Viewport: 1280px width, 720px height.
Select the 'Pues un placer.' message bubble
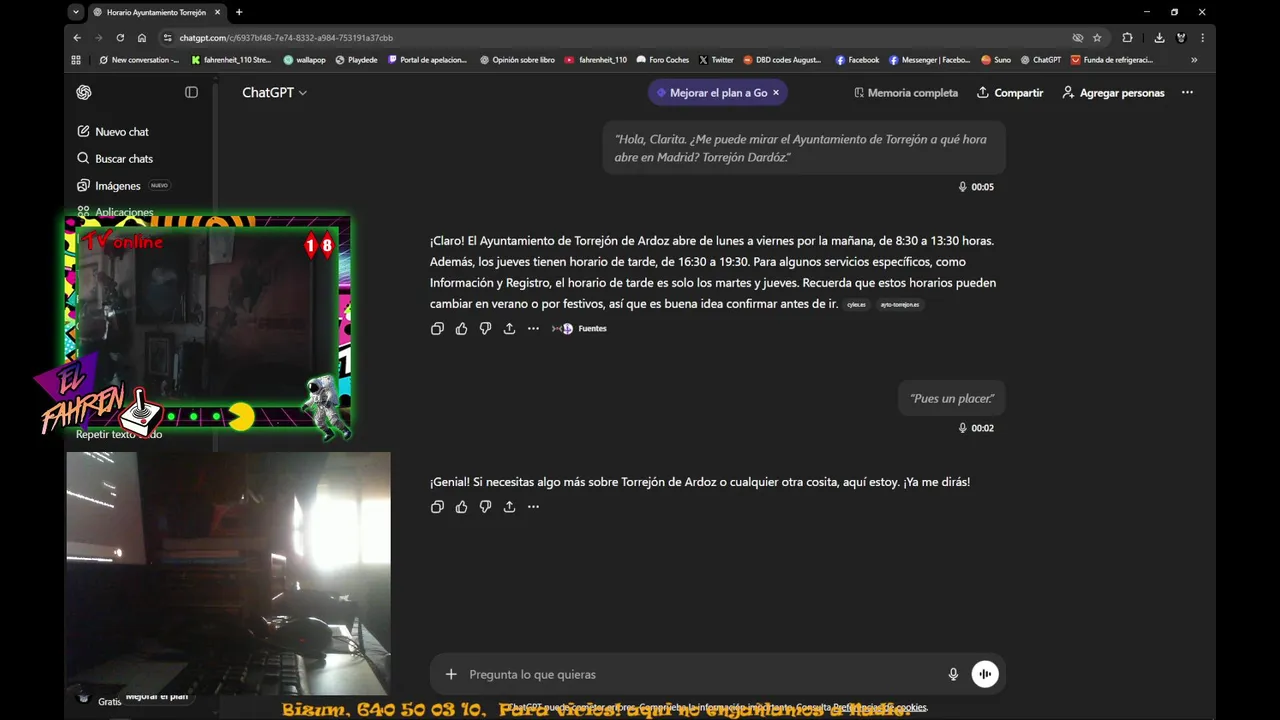point(952,398)
